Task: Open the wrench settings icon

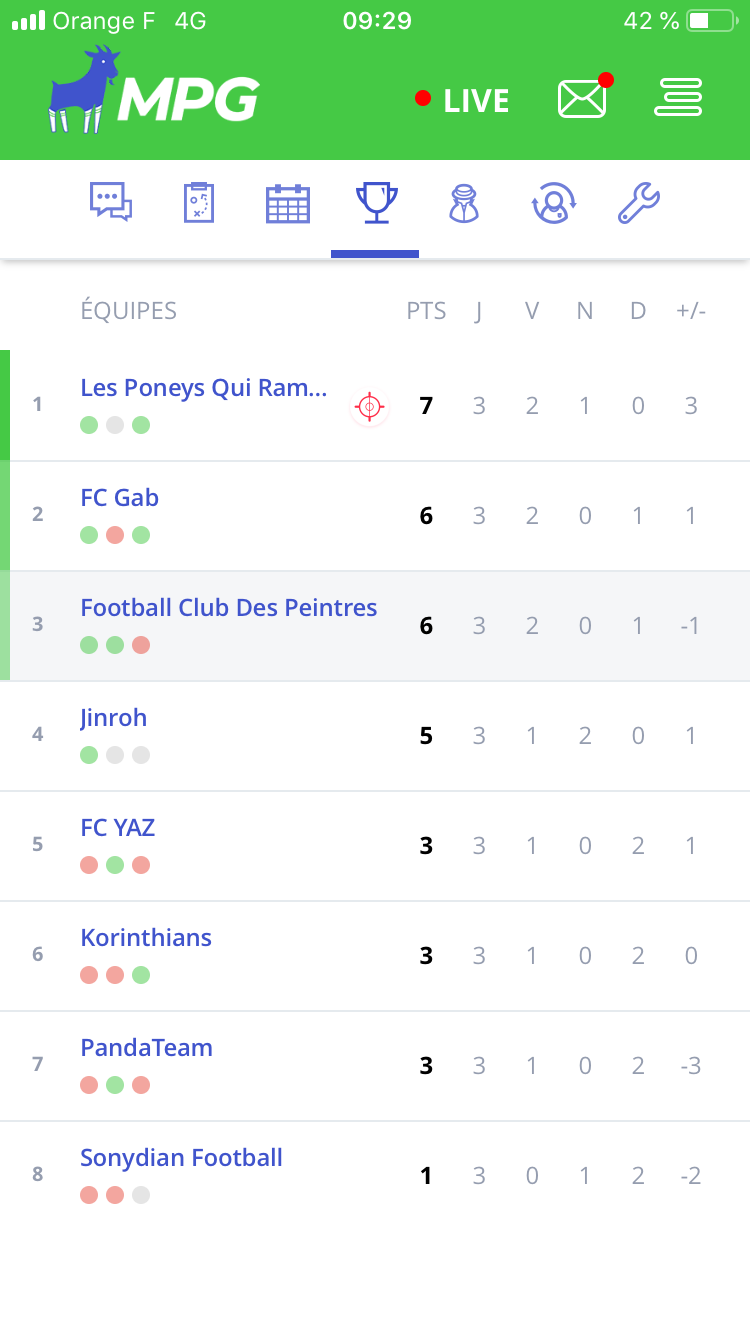Action: [638, 203]
